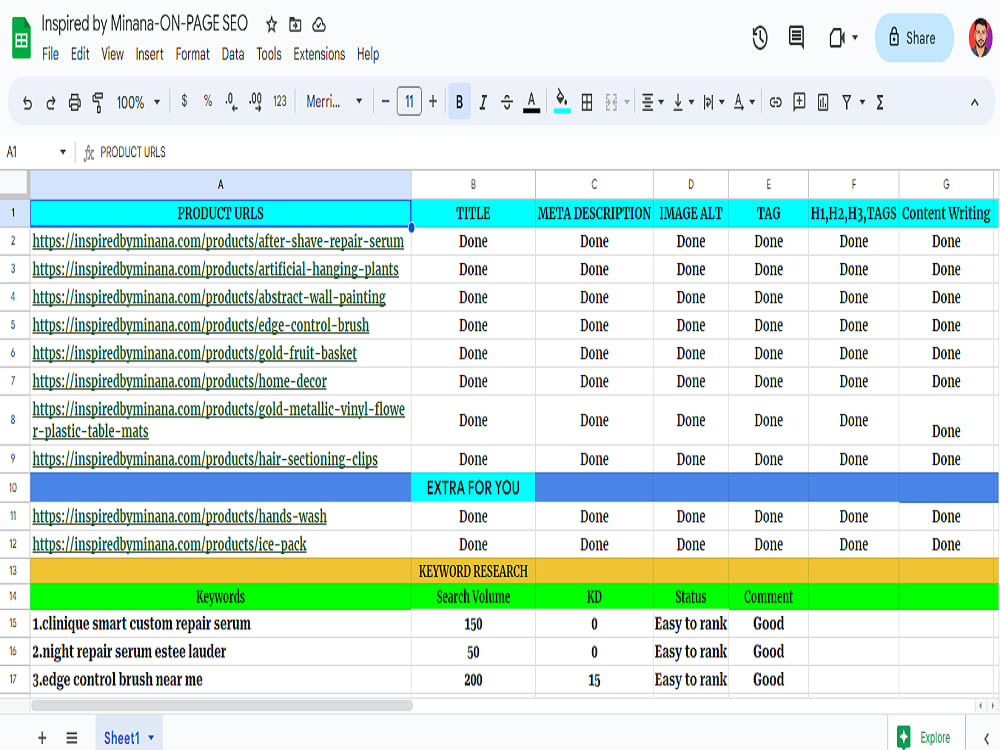Open the Edit menu

[80, 54]
